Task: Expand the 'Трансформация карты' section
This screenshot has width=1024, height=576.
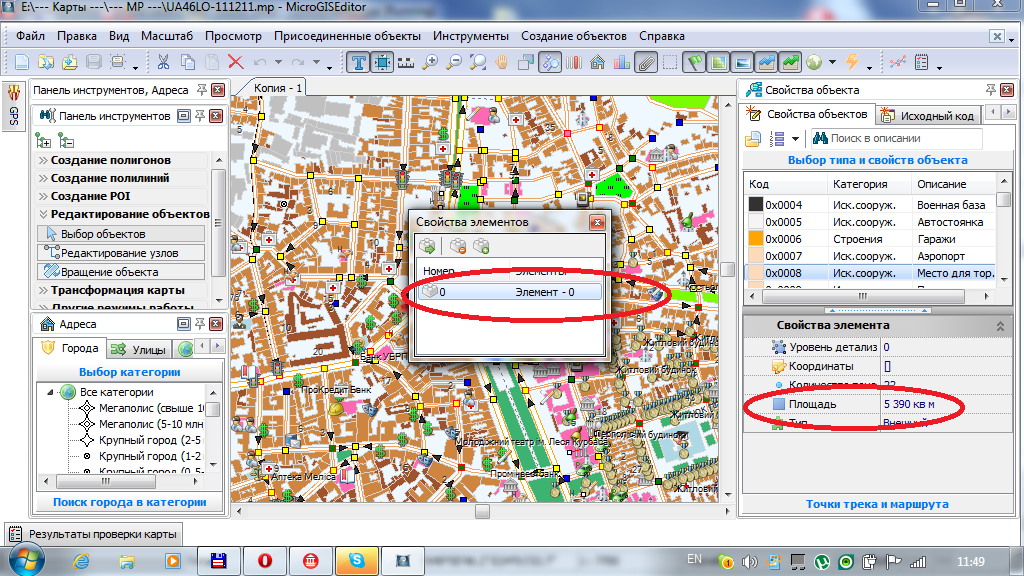Action: pyautogui.click(x=117, y=290)
